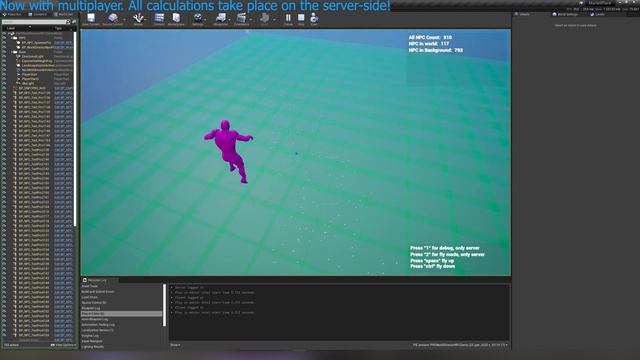The height and width of the screenshot is (360, 640).
Task: Click the Modes toolbar icon
Action: pos(138,18)
